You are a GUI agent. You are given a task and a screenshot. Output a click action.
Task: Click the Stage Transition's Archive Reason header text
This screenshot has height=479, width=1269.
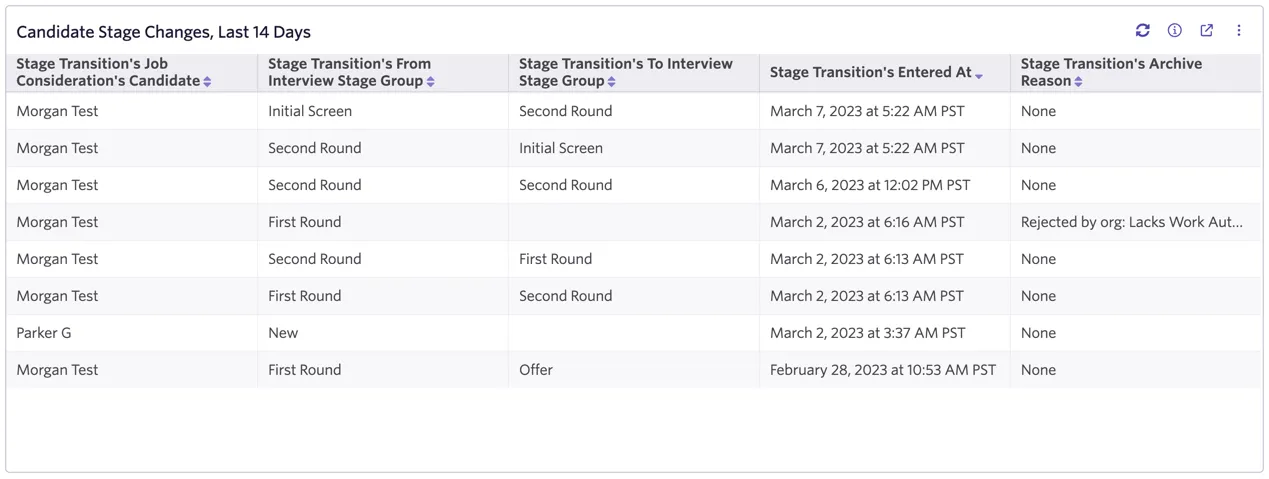coord(1111,72)
